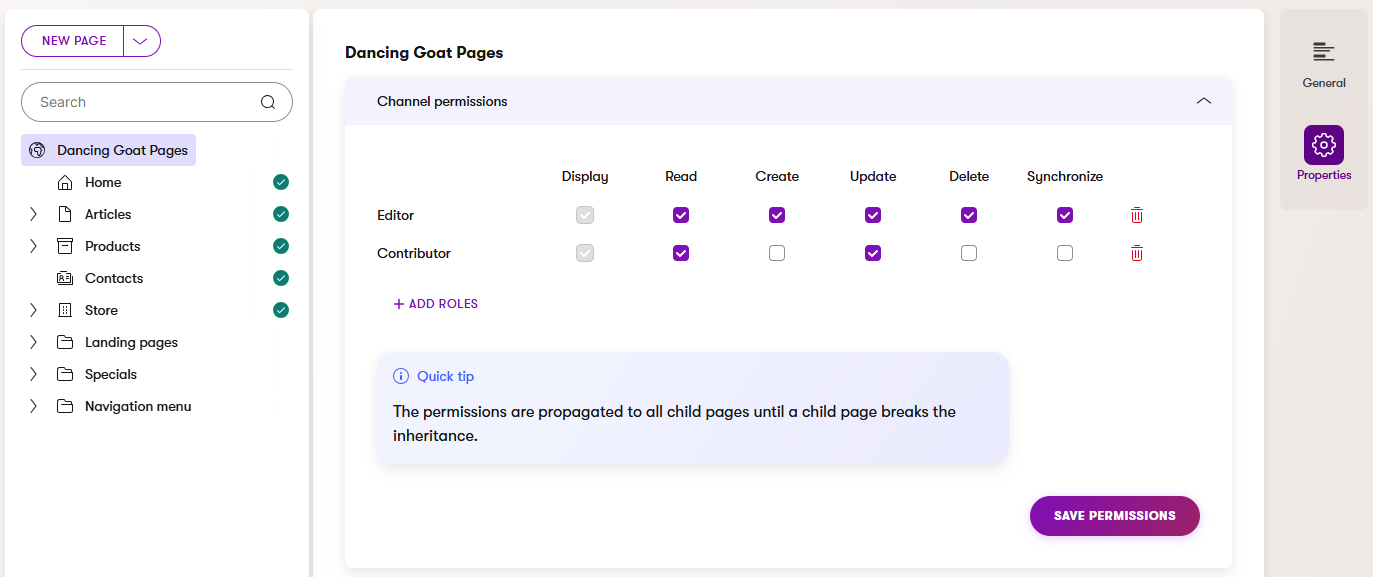This screenshot has height=577, width=1373.
Task: Expand the Landing pages folder
Action: tap(33, 342)
